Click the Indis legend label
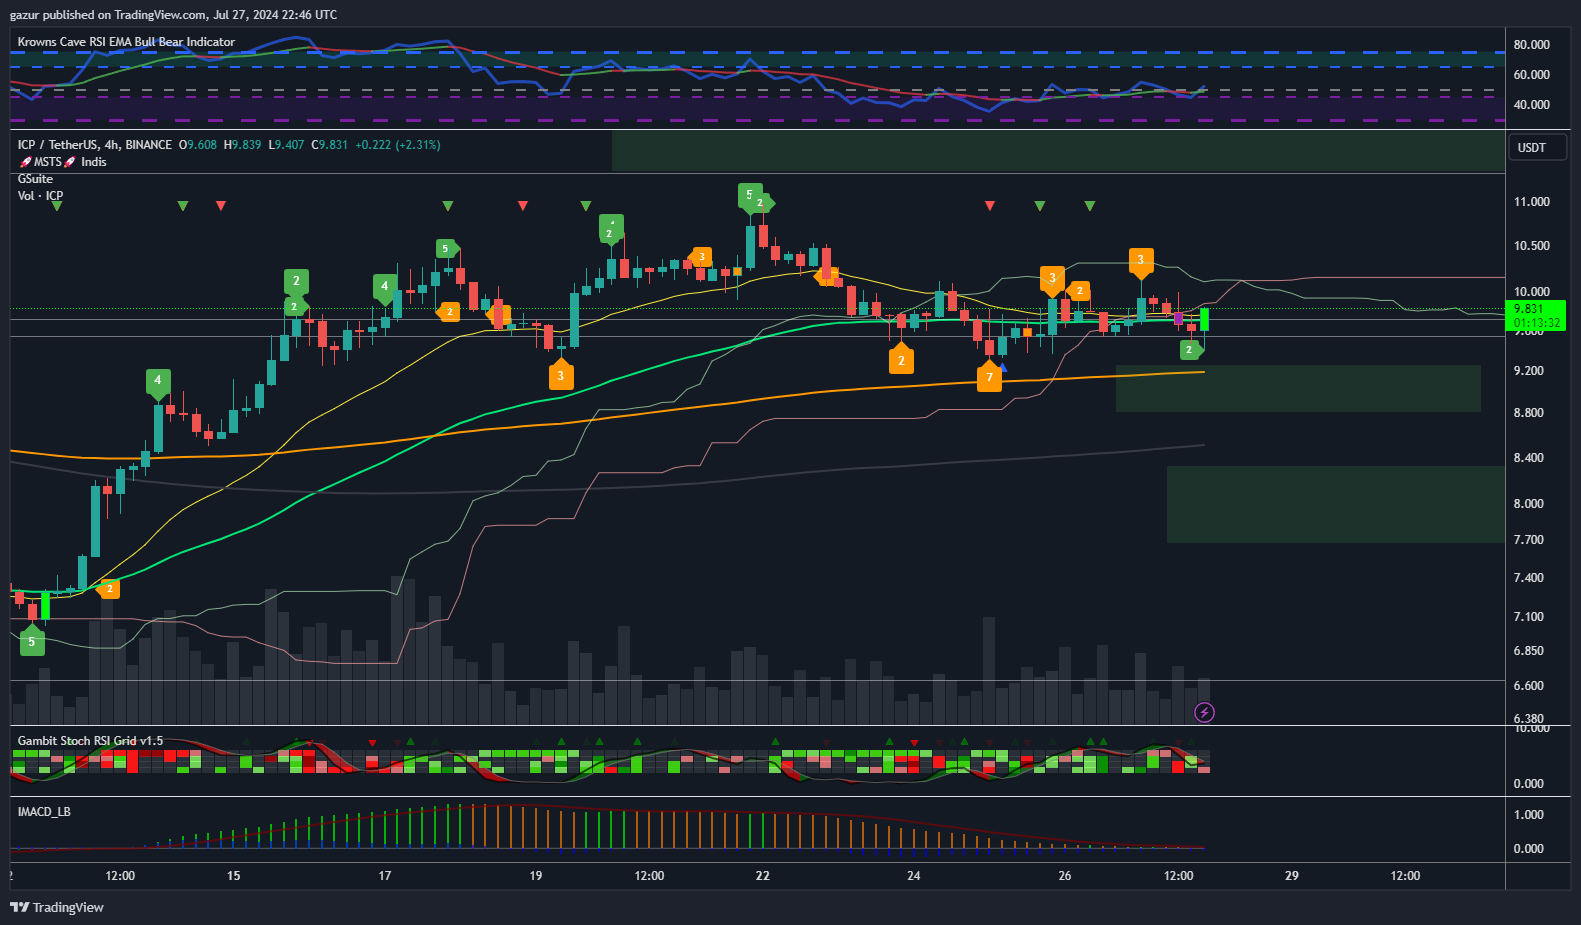The width and height of the screenshot is (1581, 925). click(x=93, y=162)
